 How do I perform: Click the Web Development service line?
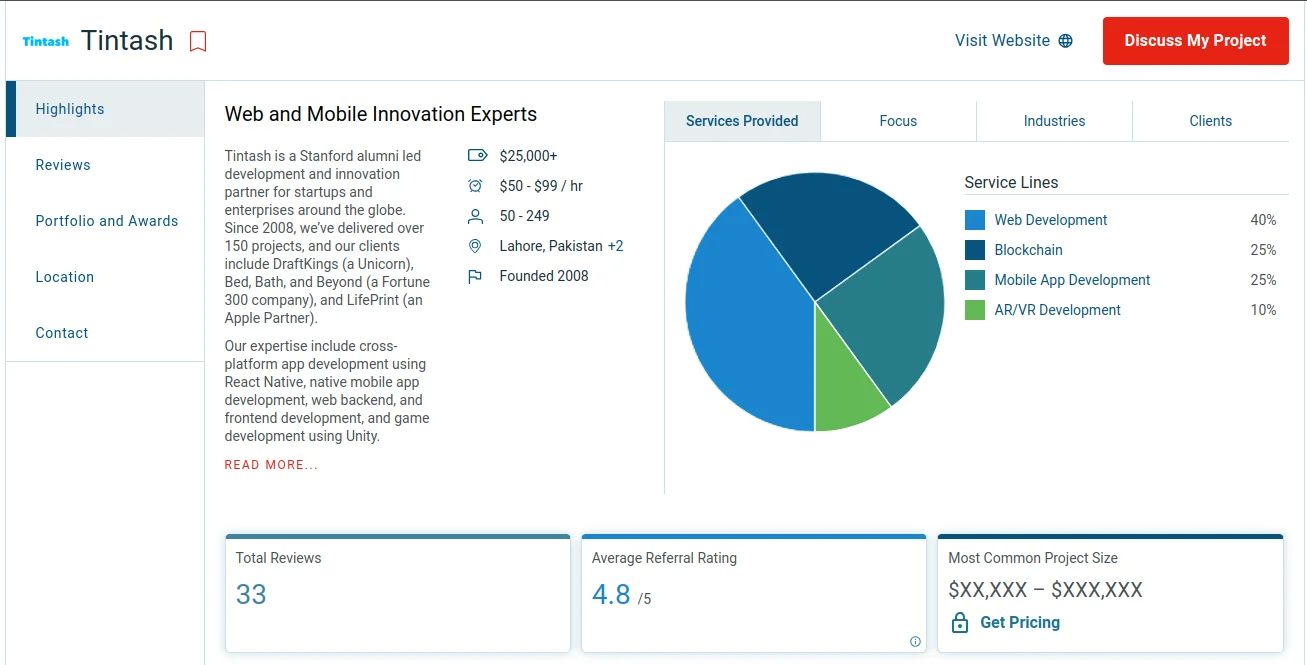[x=1051, y=220]
